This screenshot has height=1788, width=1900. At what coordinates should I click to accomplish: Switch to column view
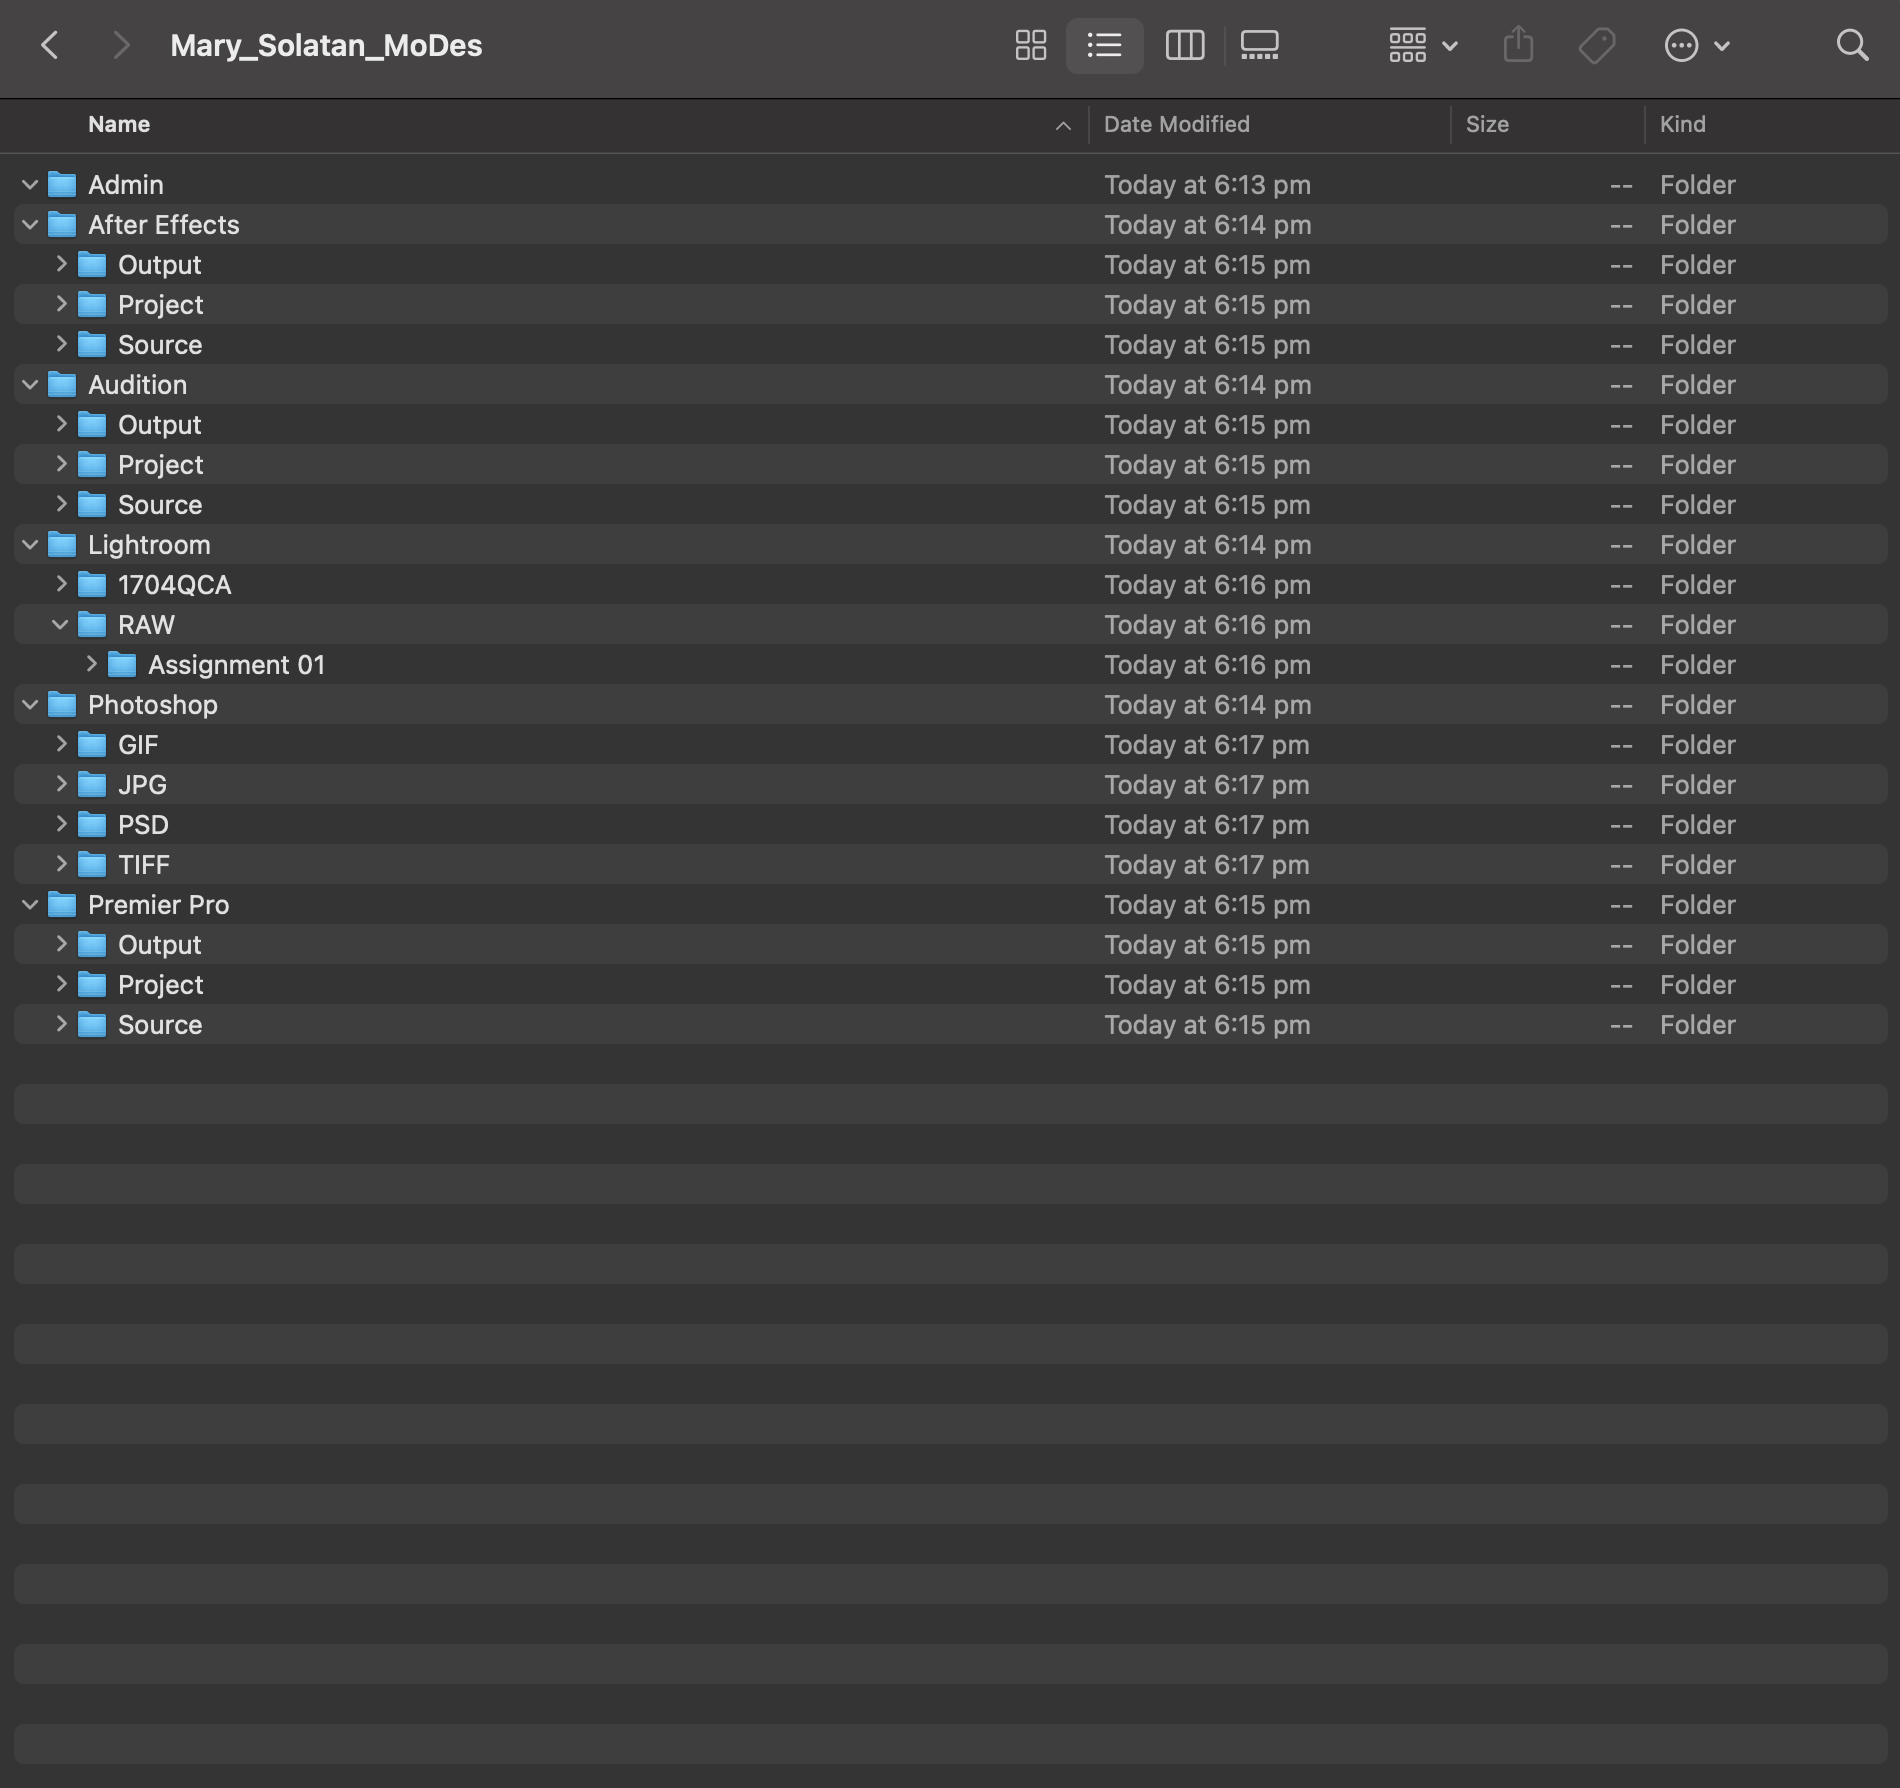point(1185,45)
